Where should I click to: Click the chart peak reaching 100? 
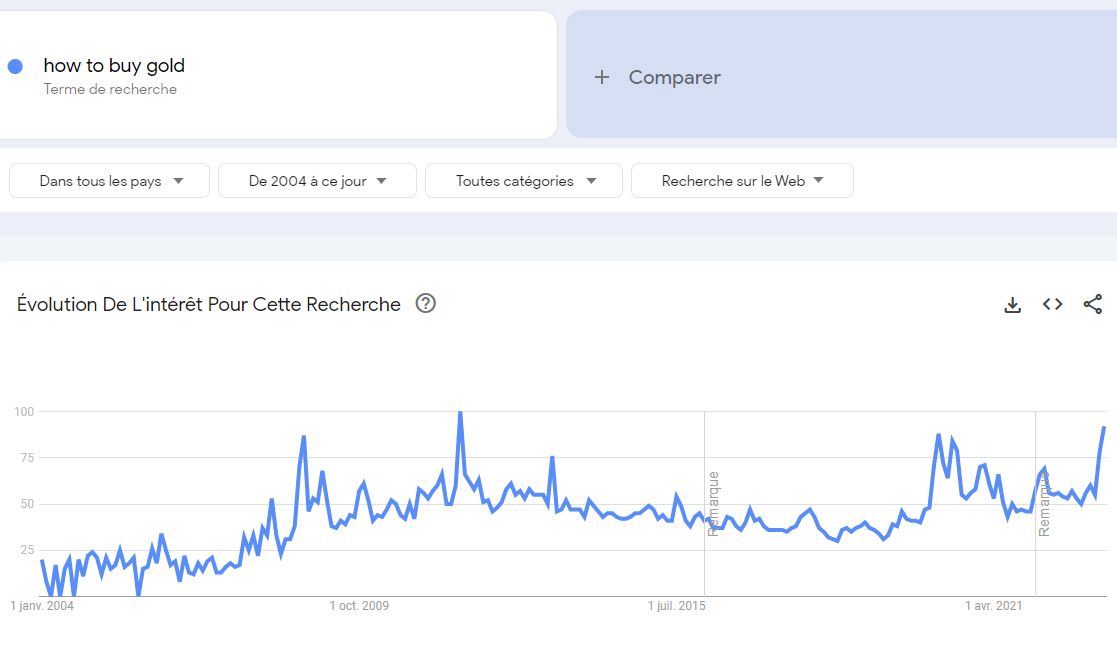point(460,412)
